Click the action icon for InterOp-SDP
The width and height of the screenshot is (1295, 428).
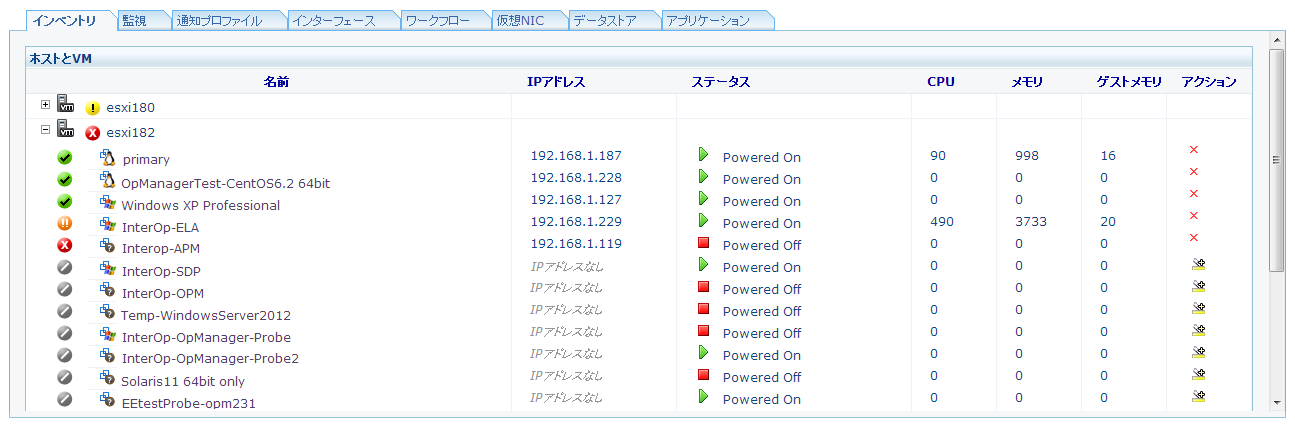click(x=1198, y=264)
